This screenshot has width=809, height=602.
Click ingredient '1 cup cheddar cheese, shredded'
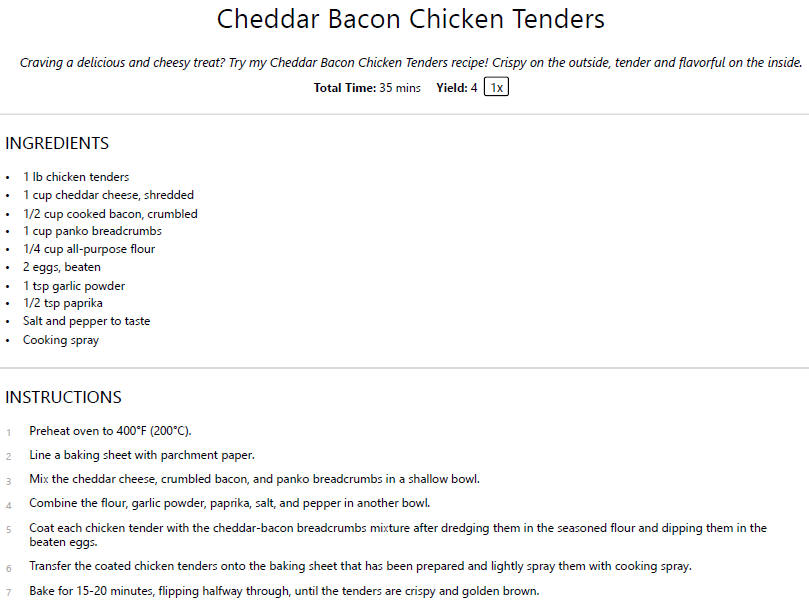108,195
